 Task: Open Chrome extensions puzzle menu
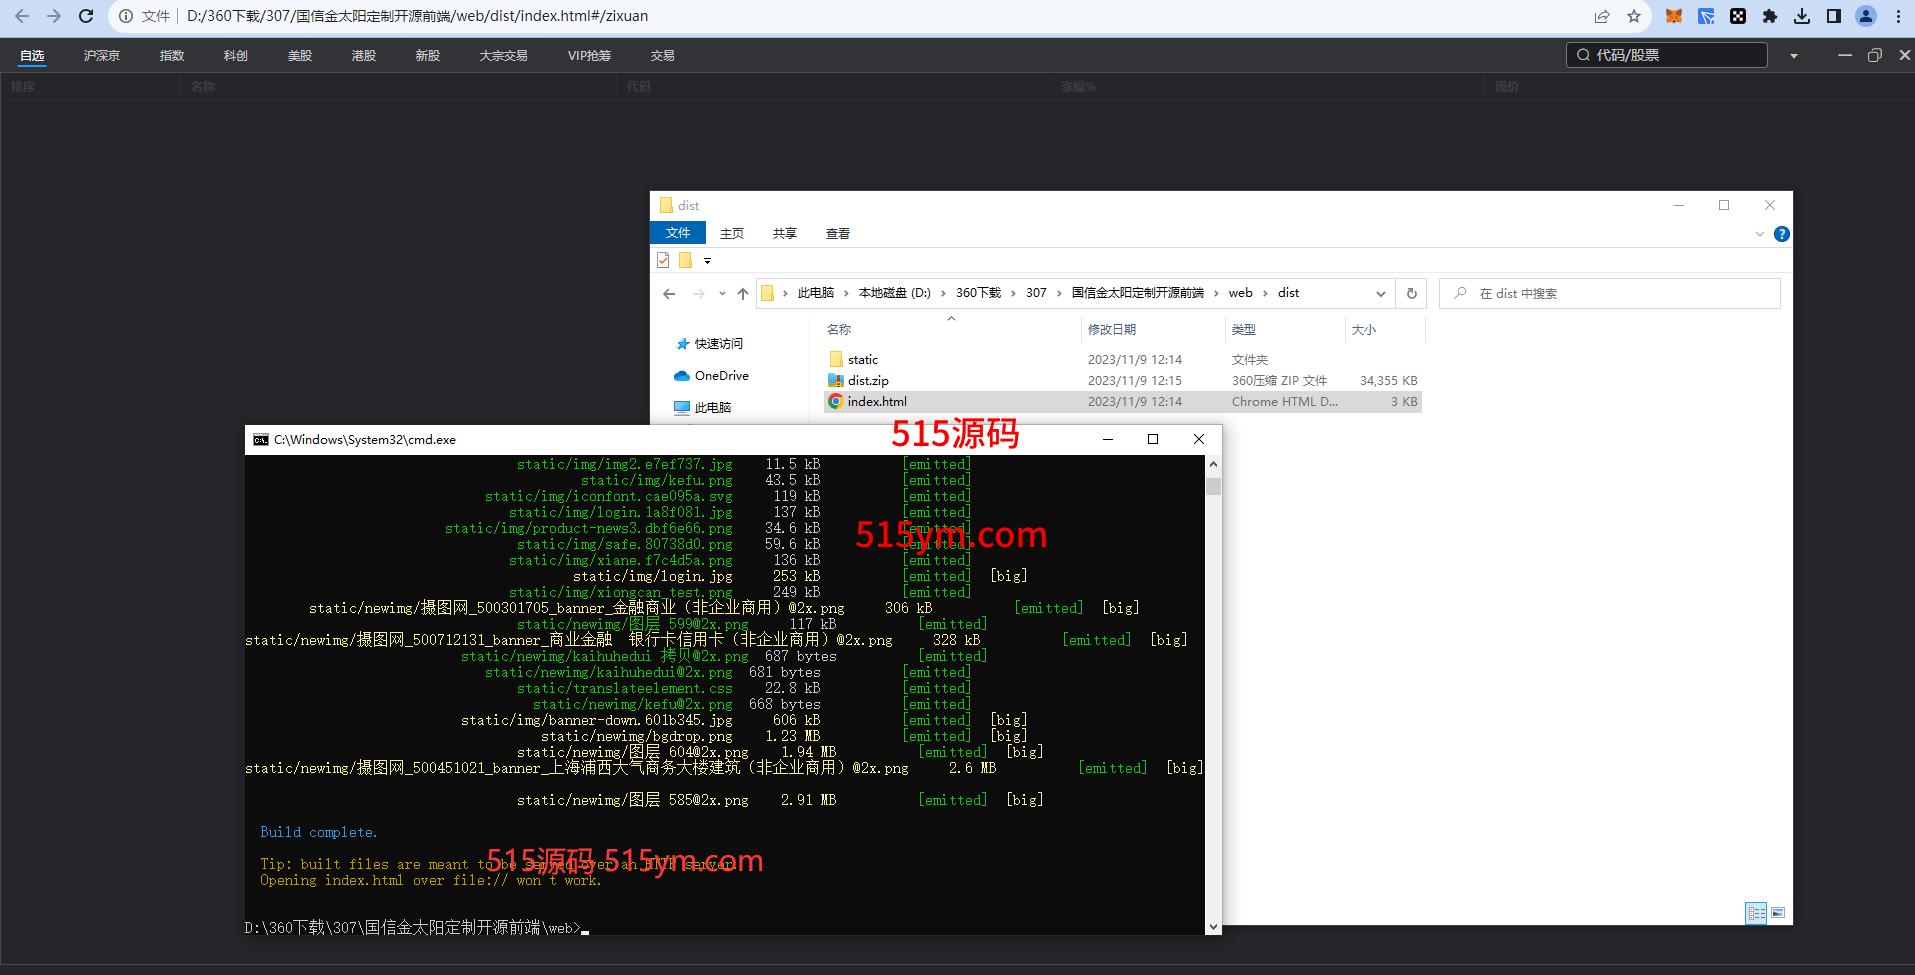pyautogui.click(x=1770, y=16)
